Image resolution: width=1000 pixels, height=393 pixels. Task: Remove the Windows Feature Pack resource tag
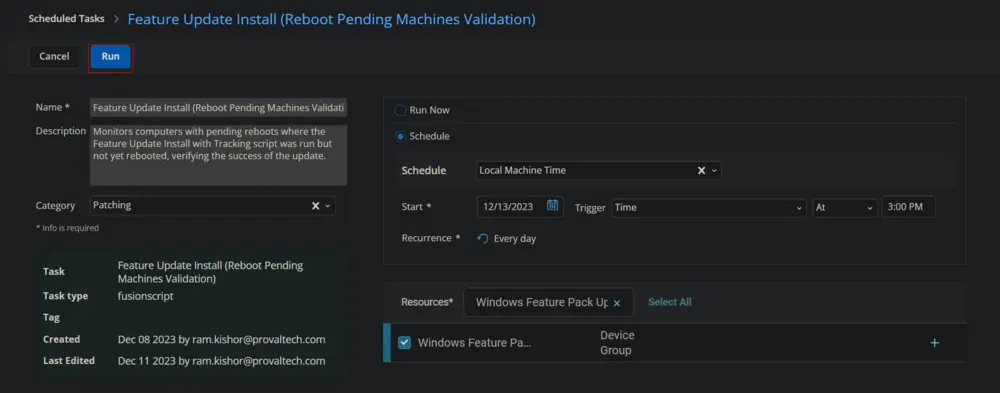[617, 304]
